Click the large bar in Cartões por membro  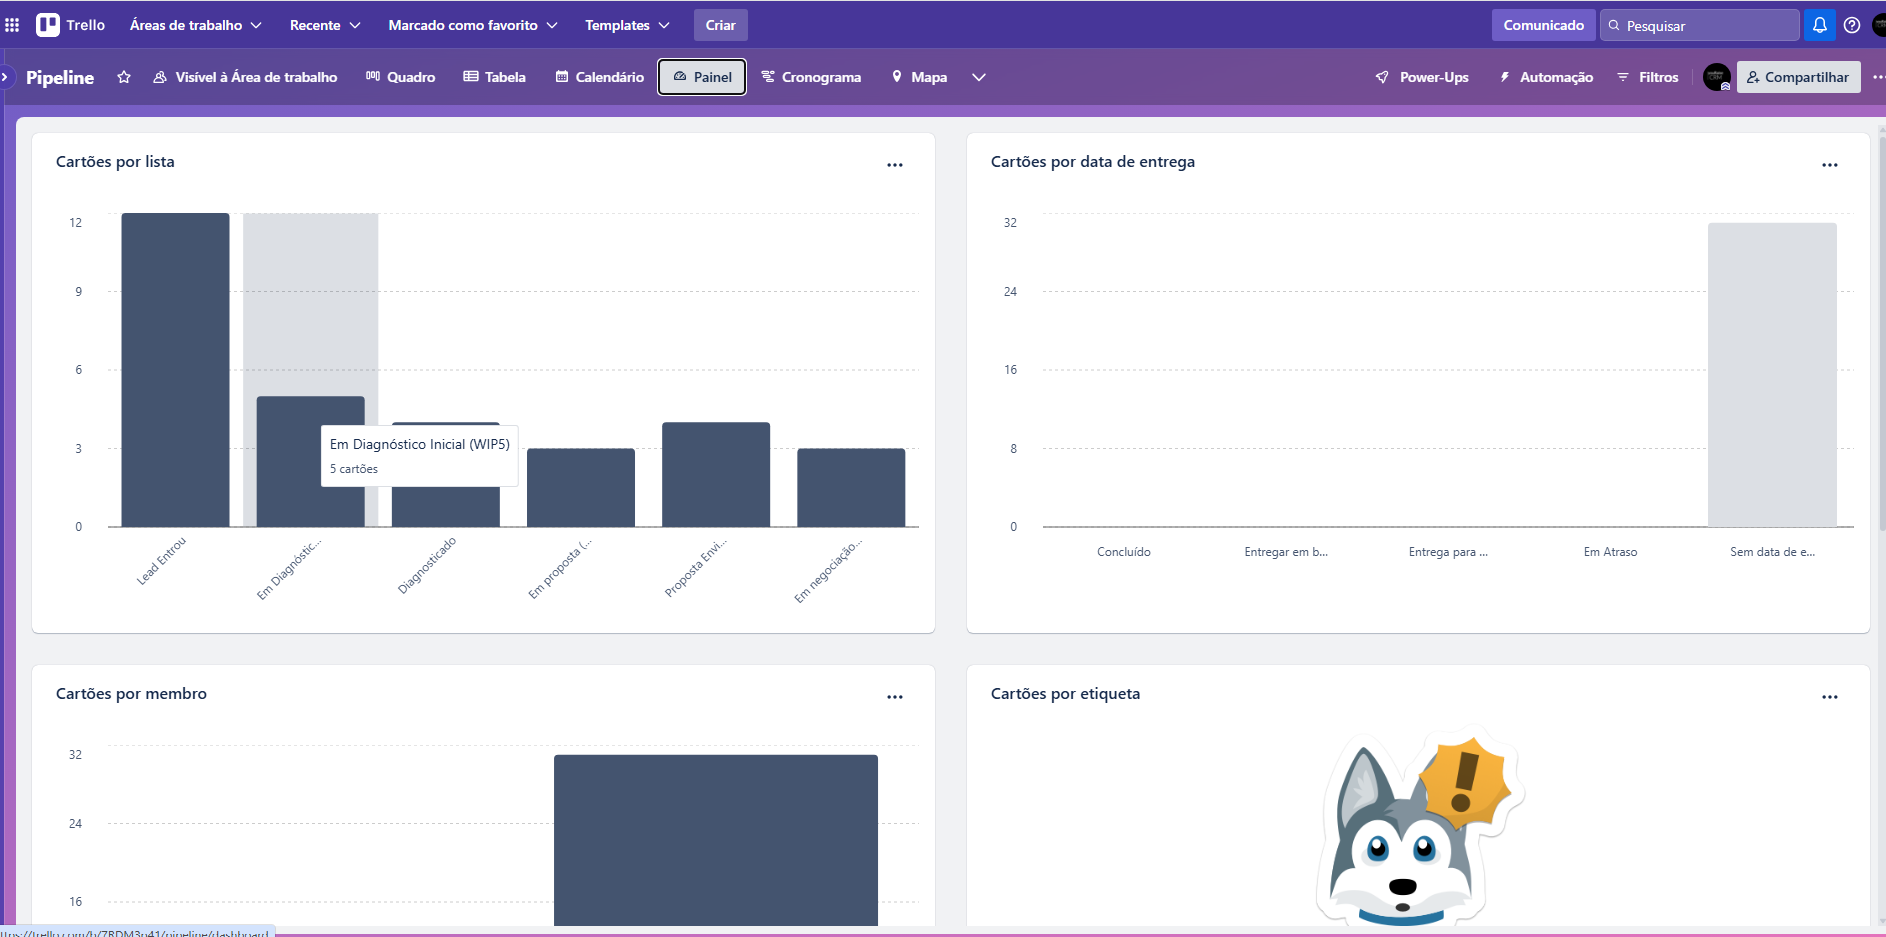716,840
